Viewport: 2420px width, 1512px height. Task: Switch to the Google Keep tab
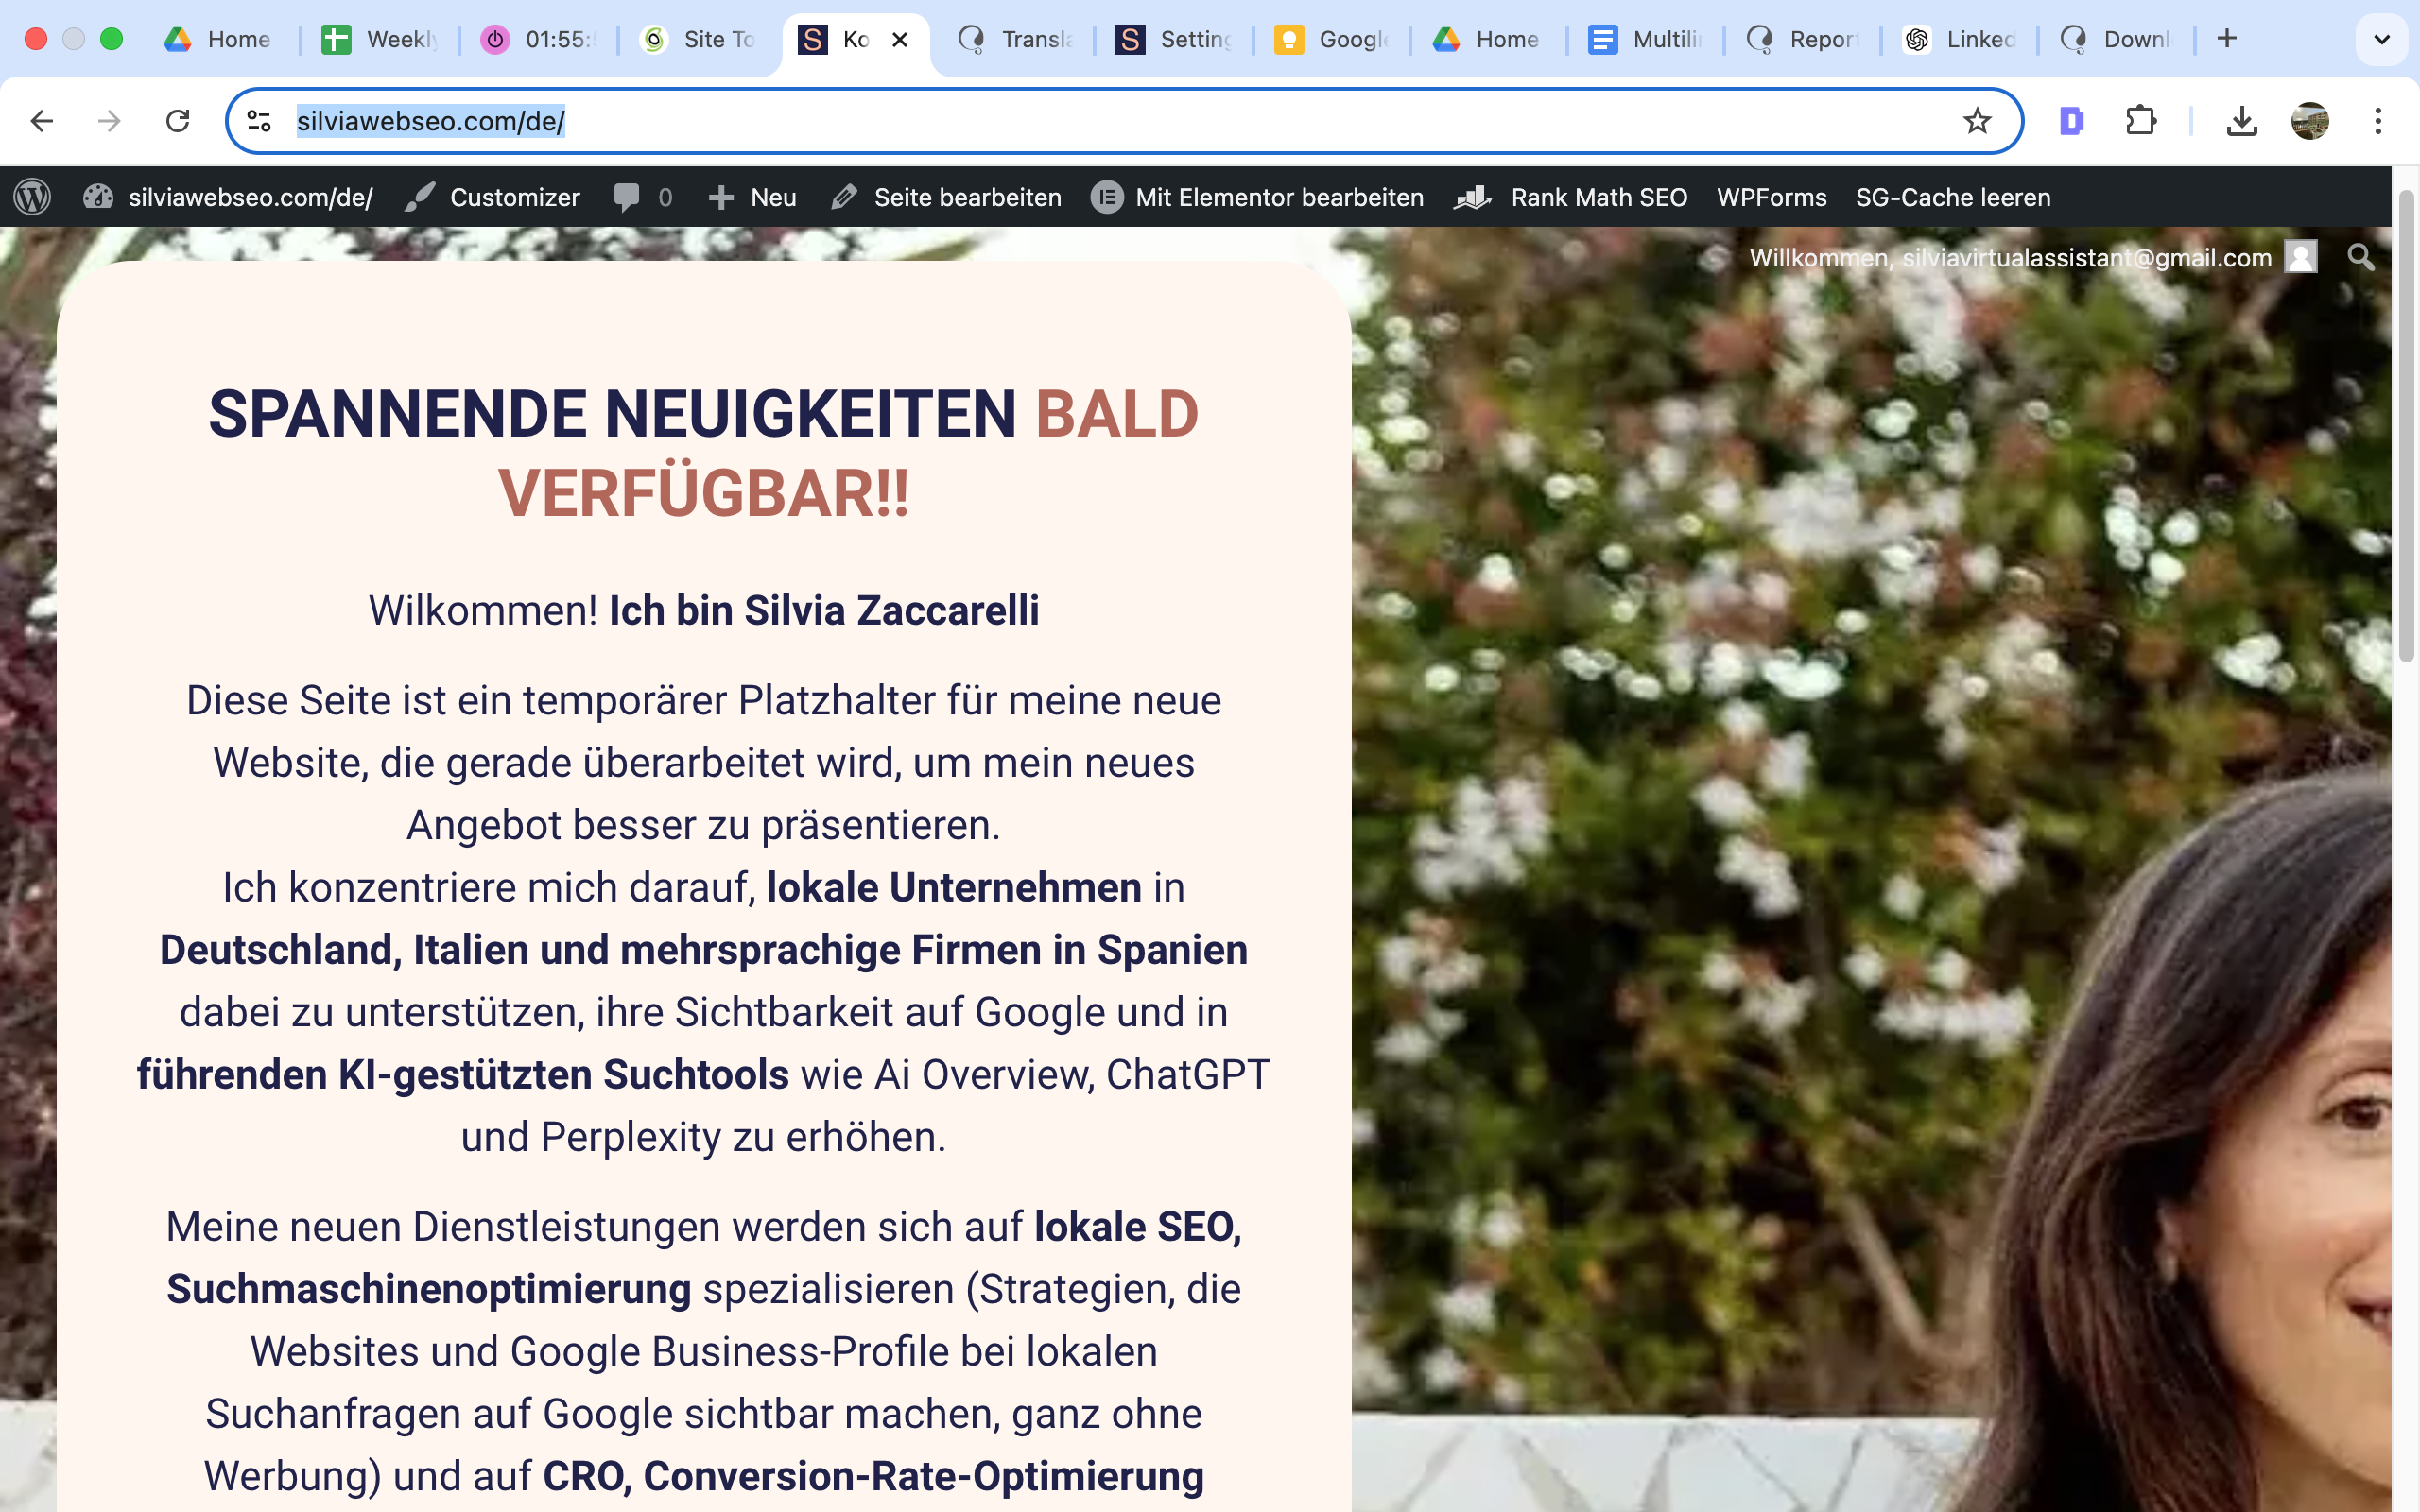click(1332, 39)
